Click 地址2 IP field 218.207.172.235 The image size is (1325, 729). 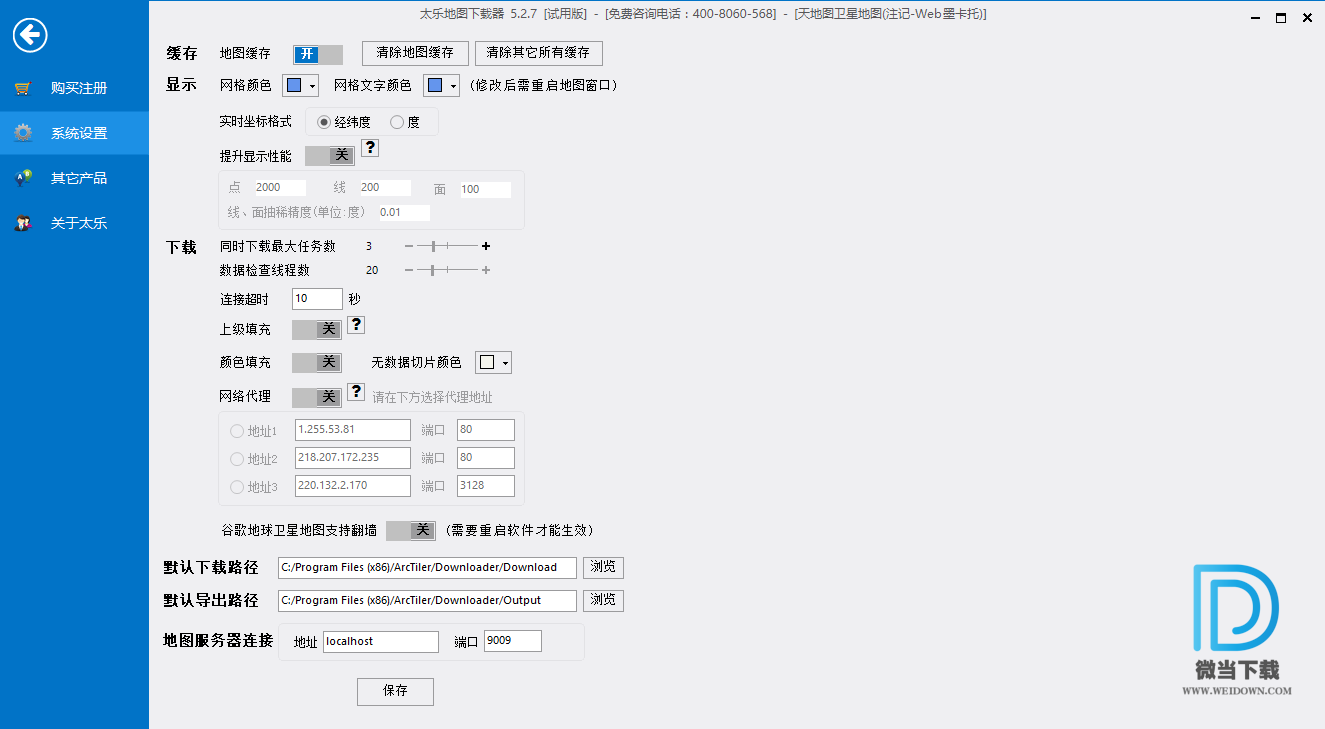point(353,458)
